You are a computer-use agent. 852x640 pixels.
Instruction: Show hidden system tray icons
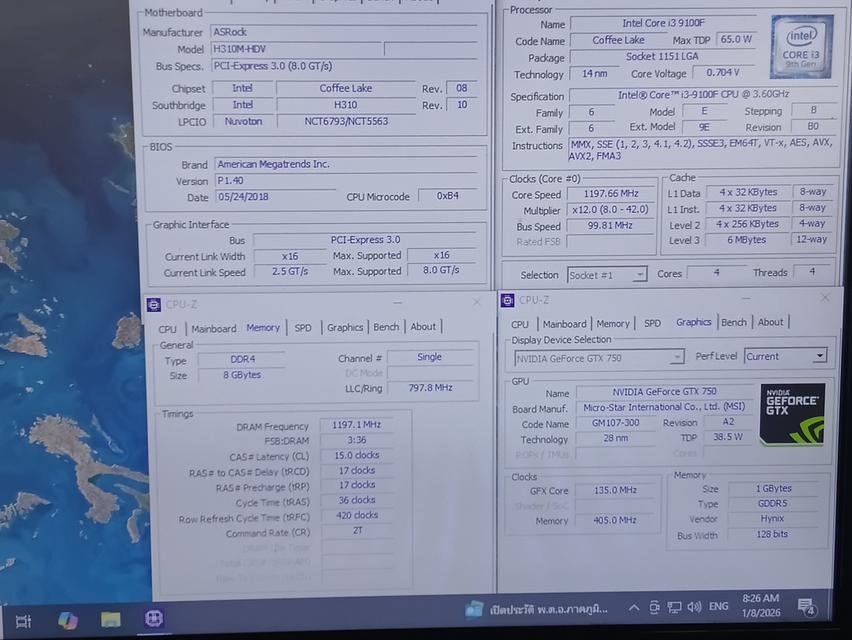click(x=634, y=607)
